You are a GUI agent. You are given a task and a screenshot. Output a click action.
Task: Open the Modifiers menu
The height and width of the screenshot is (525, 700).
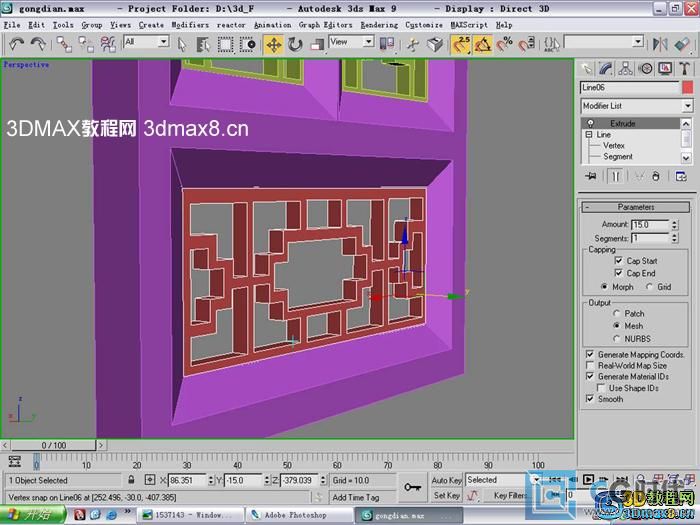(x=190, y=25)
